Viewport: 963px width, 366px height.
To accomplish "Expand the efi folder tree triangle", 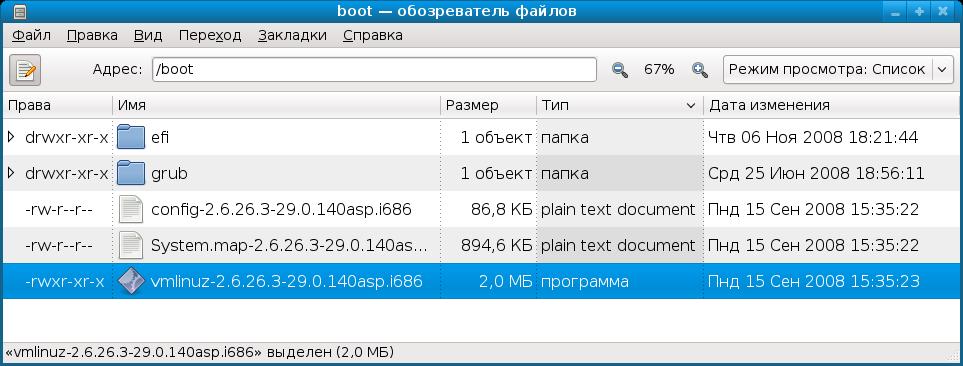I will coord(10,137).
